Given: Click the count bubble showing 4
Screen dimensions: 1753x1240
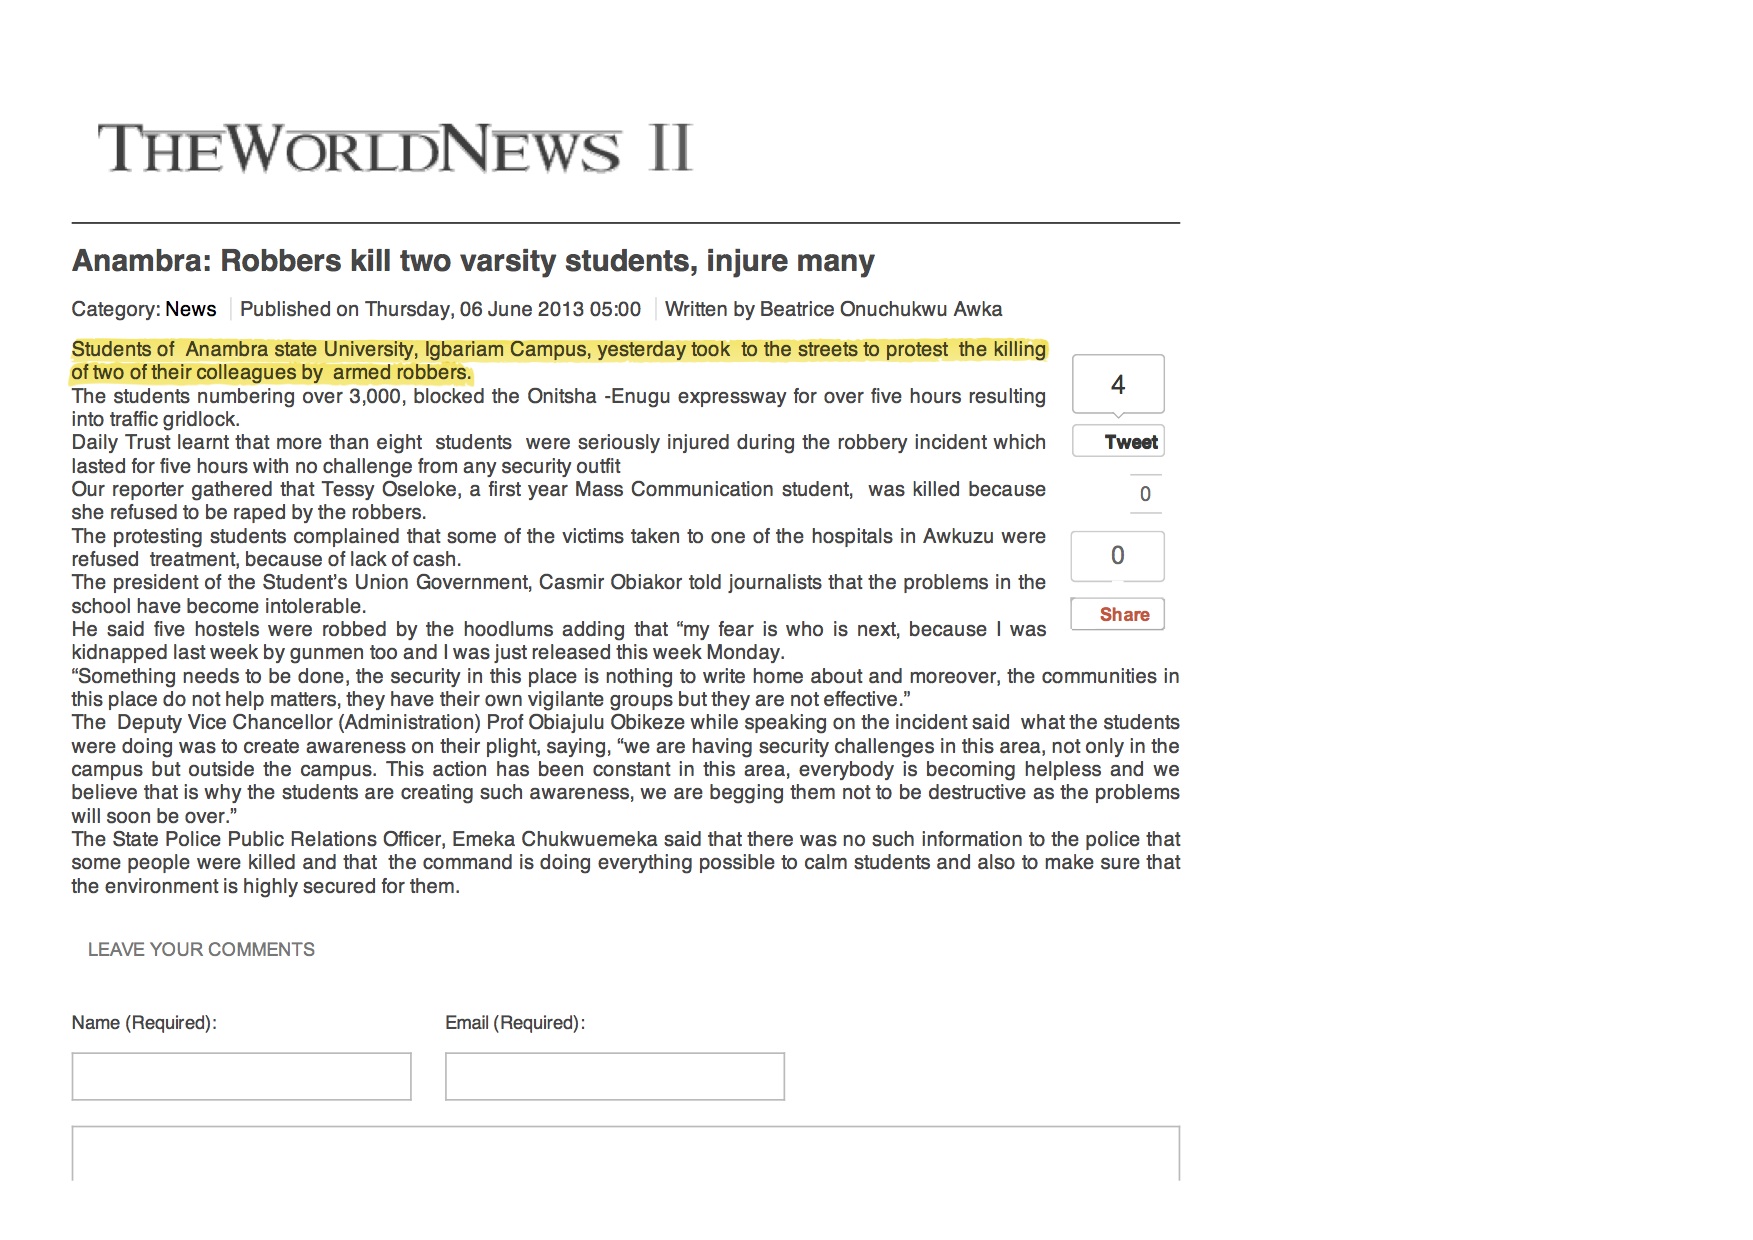Looking at the screenshot, I should [x=1118, y=385].
